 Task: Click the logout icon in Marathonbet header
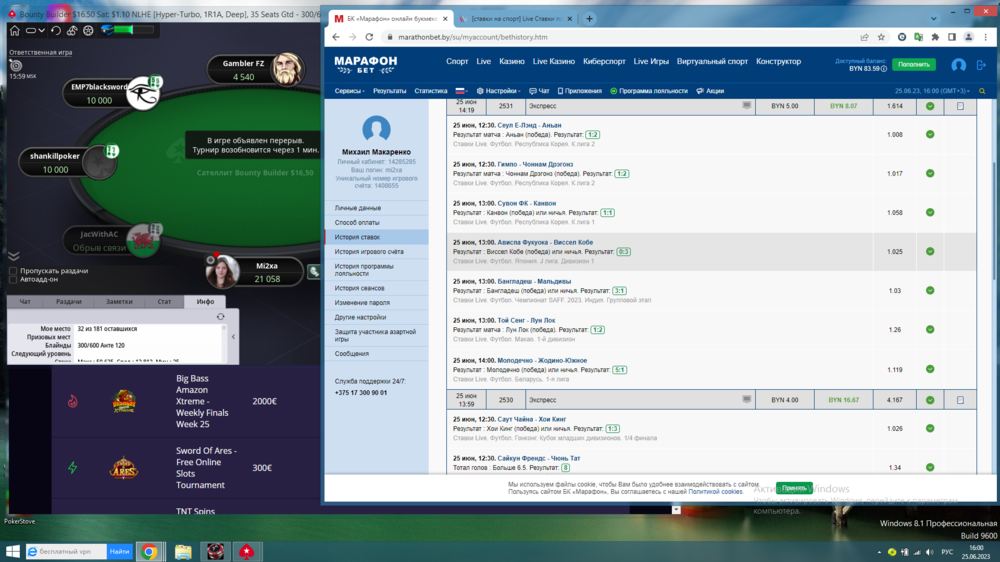[x=981, y=65]
